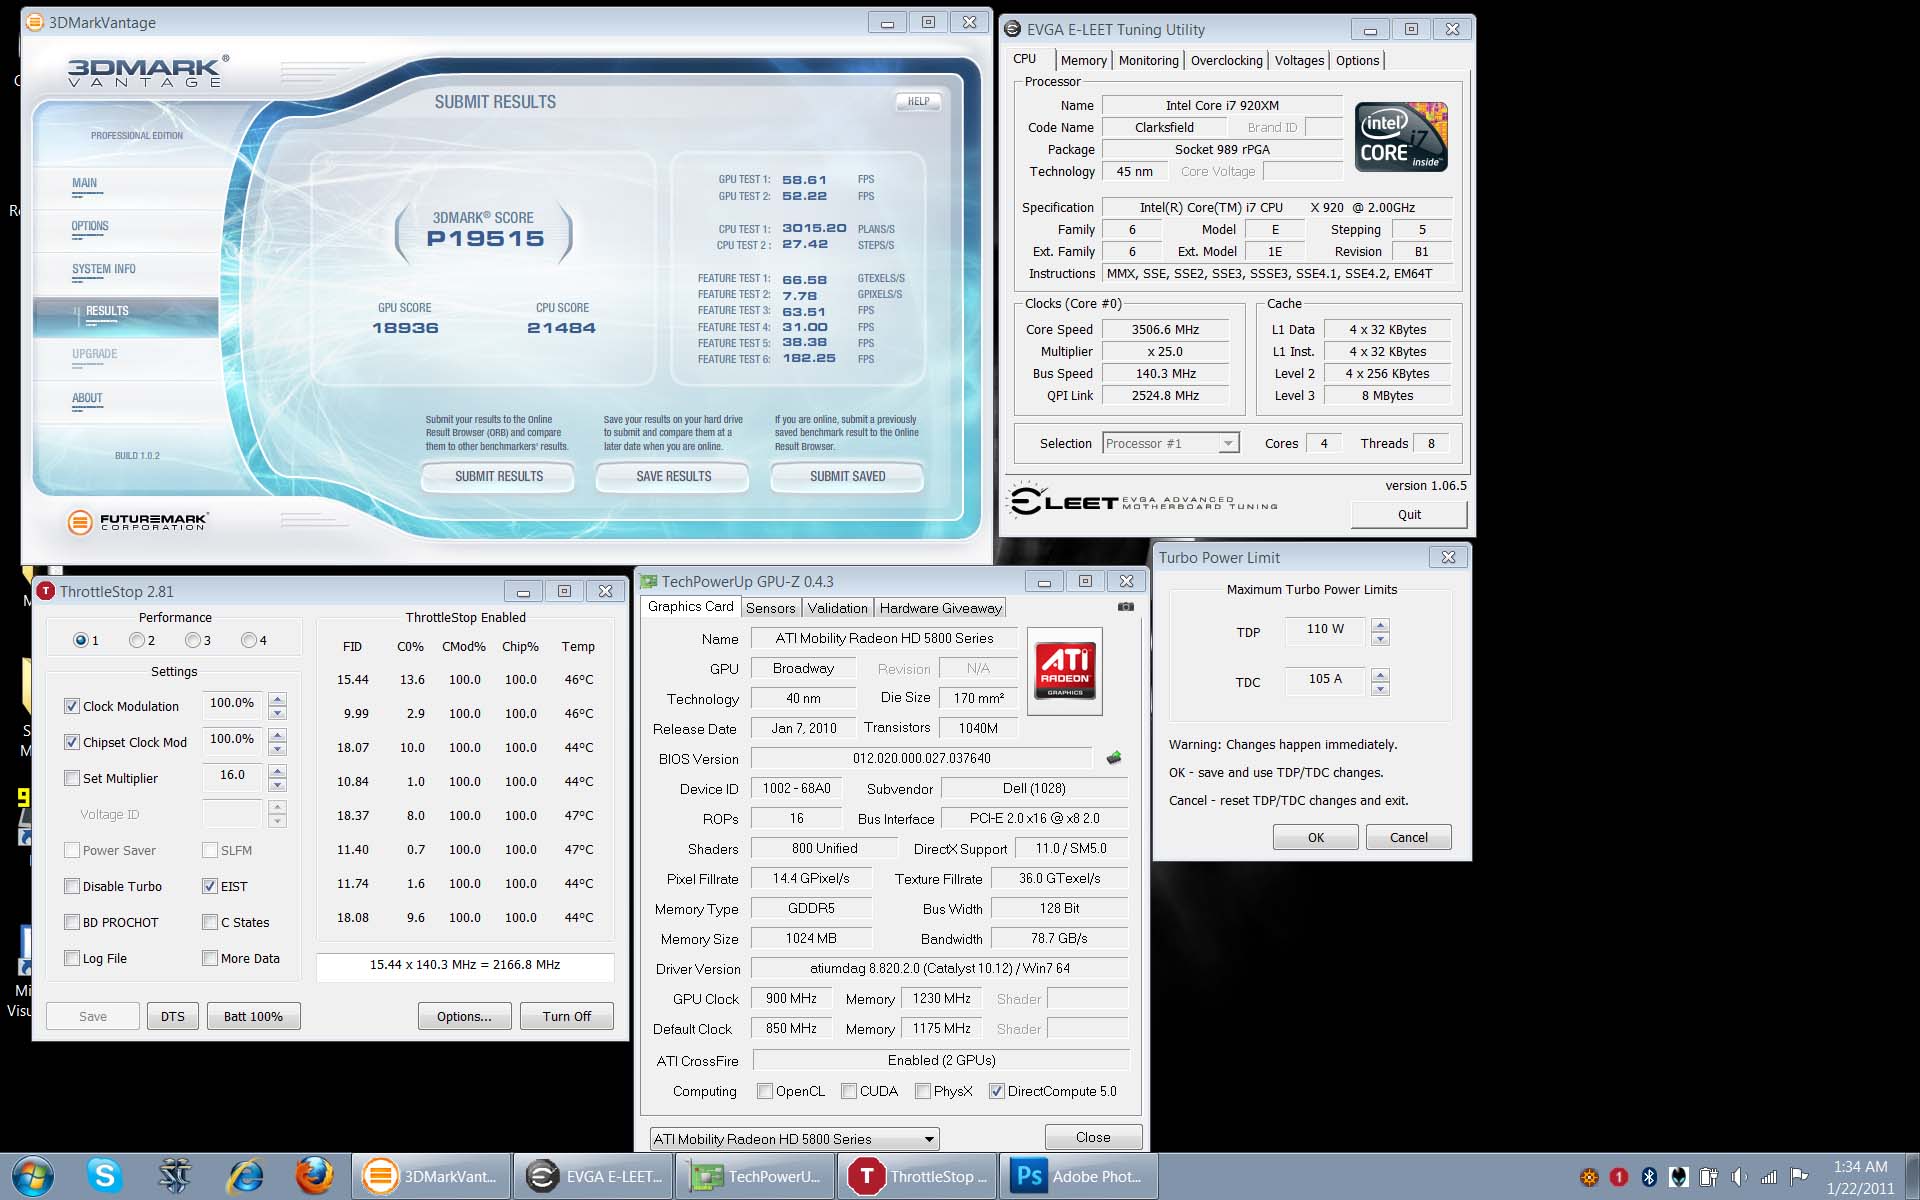Image resolution: width=1920 pixels, height=1200 pixels.
Task: Click the GPU-Z screenshot camera icon
Action: (1125, 607)
